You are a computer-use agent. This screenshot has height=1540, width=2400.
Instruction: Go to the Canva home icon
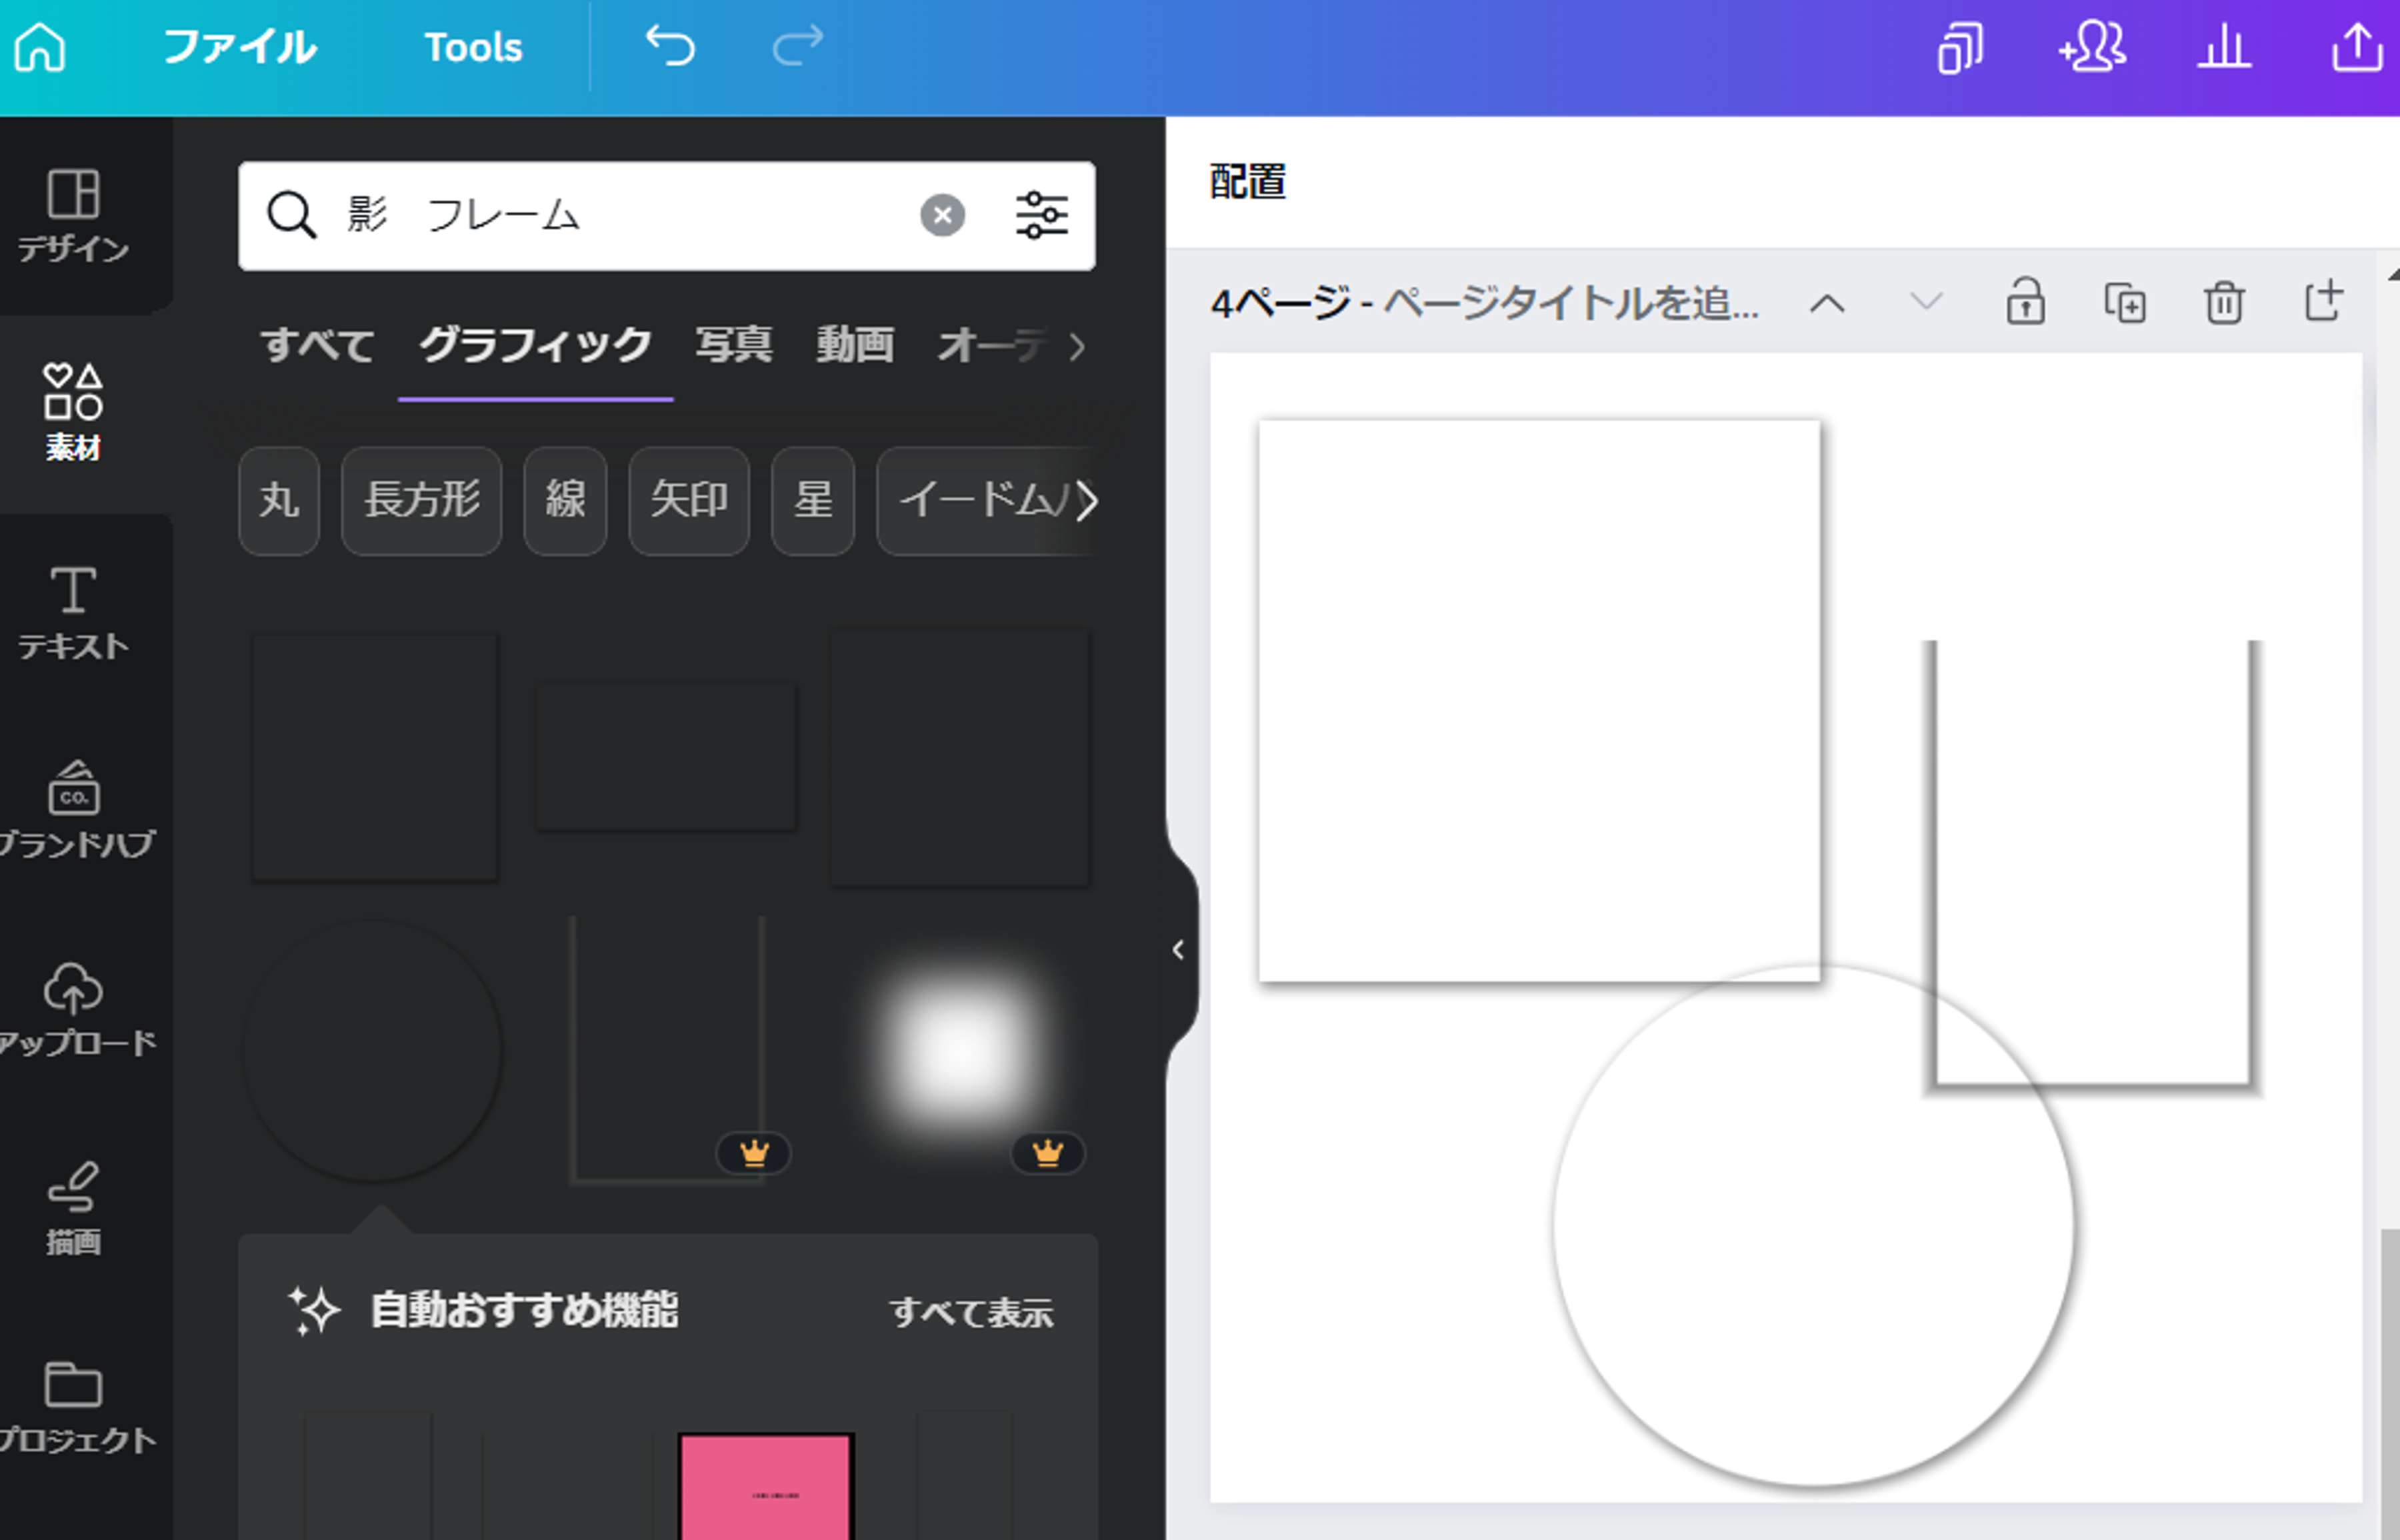pos(40,47)
